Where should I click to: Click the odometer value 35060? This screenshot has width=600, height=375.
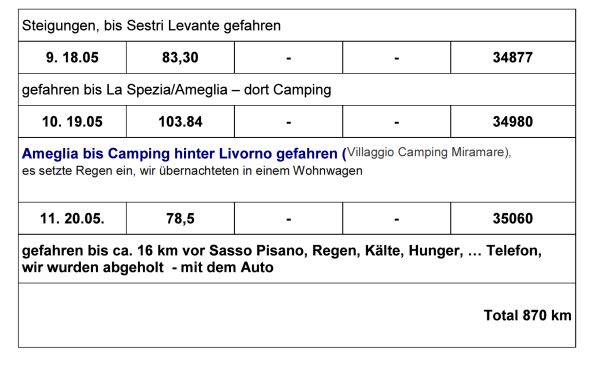pos(513,218)
